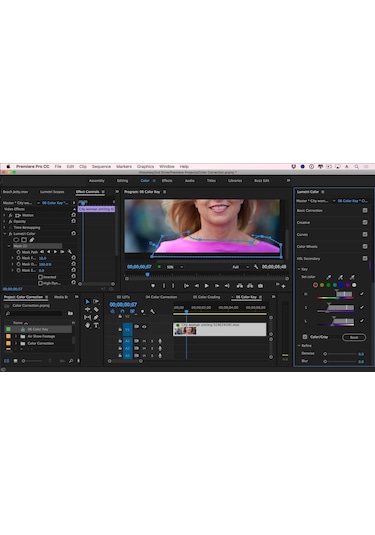Step back one frame

[197, 286]
